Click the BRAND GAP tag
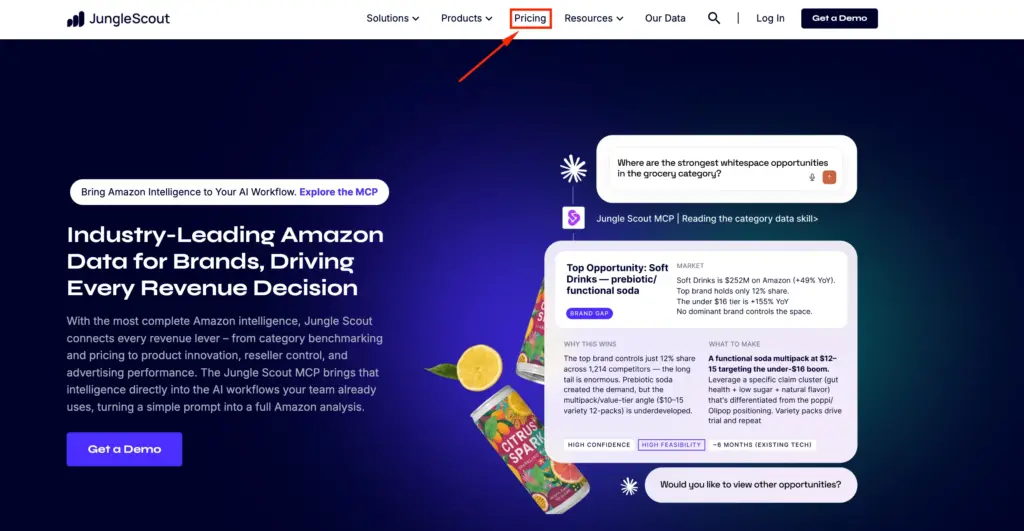This screenshot has width=1024, height=531. pos(589,314)
